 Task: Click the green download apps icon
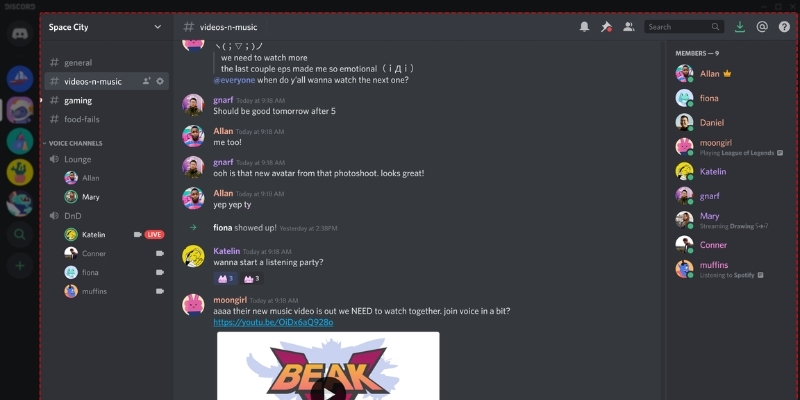point(739,27)
